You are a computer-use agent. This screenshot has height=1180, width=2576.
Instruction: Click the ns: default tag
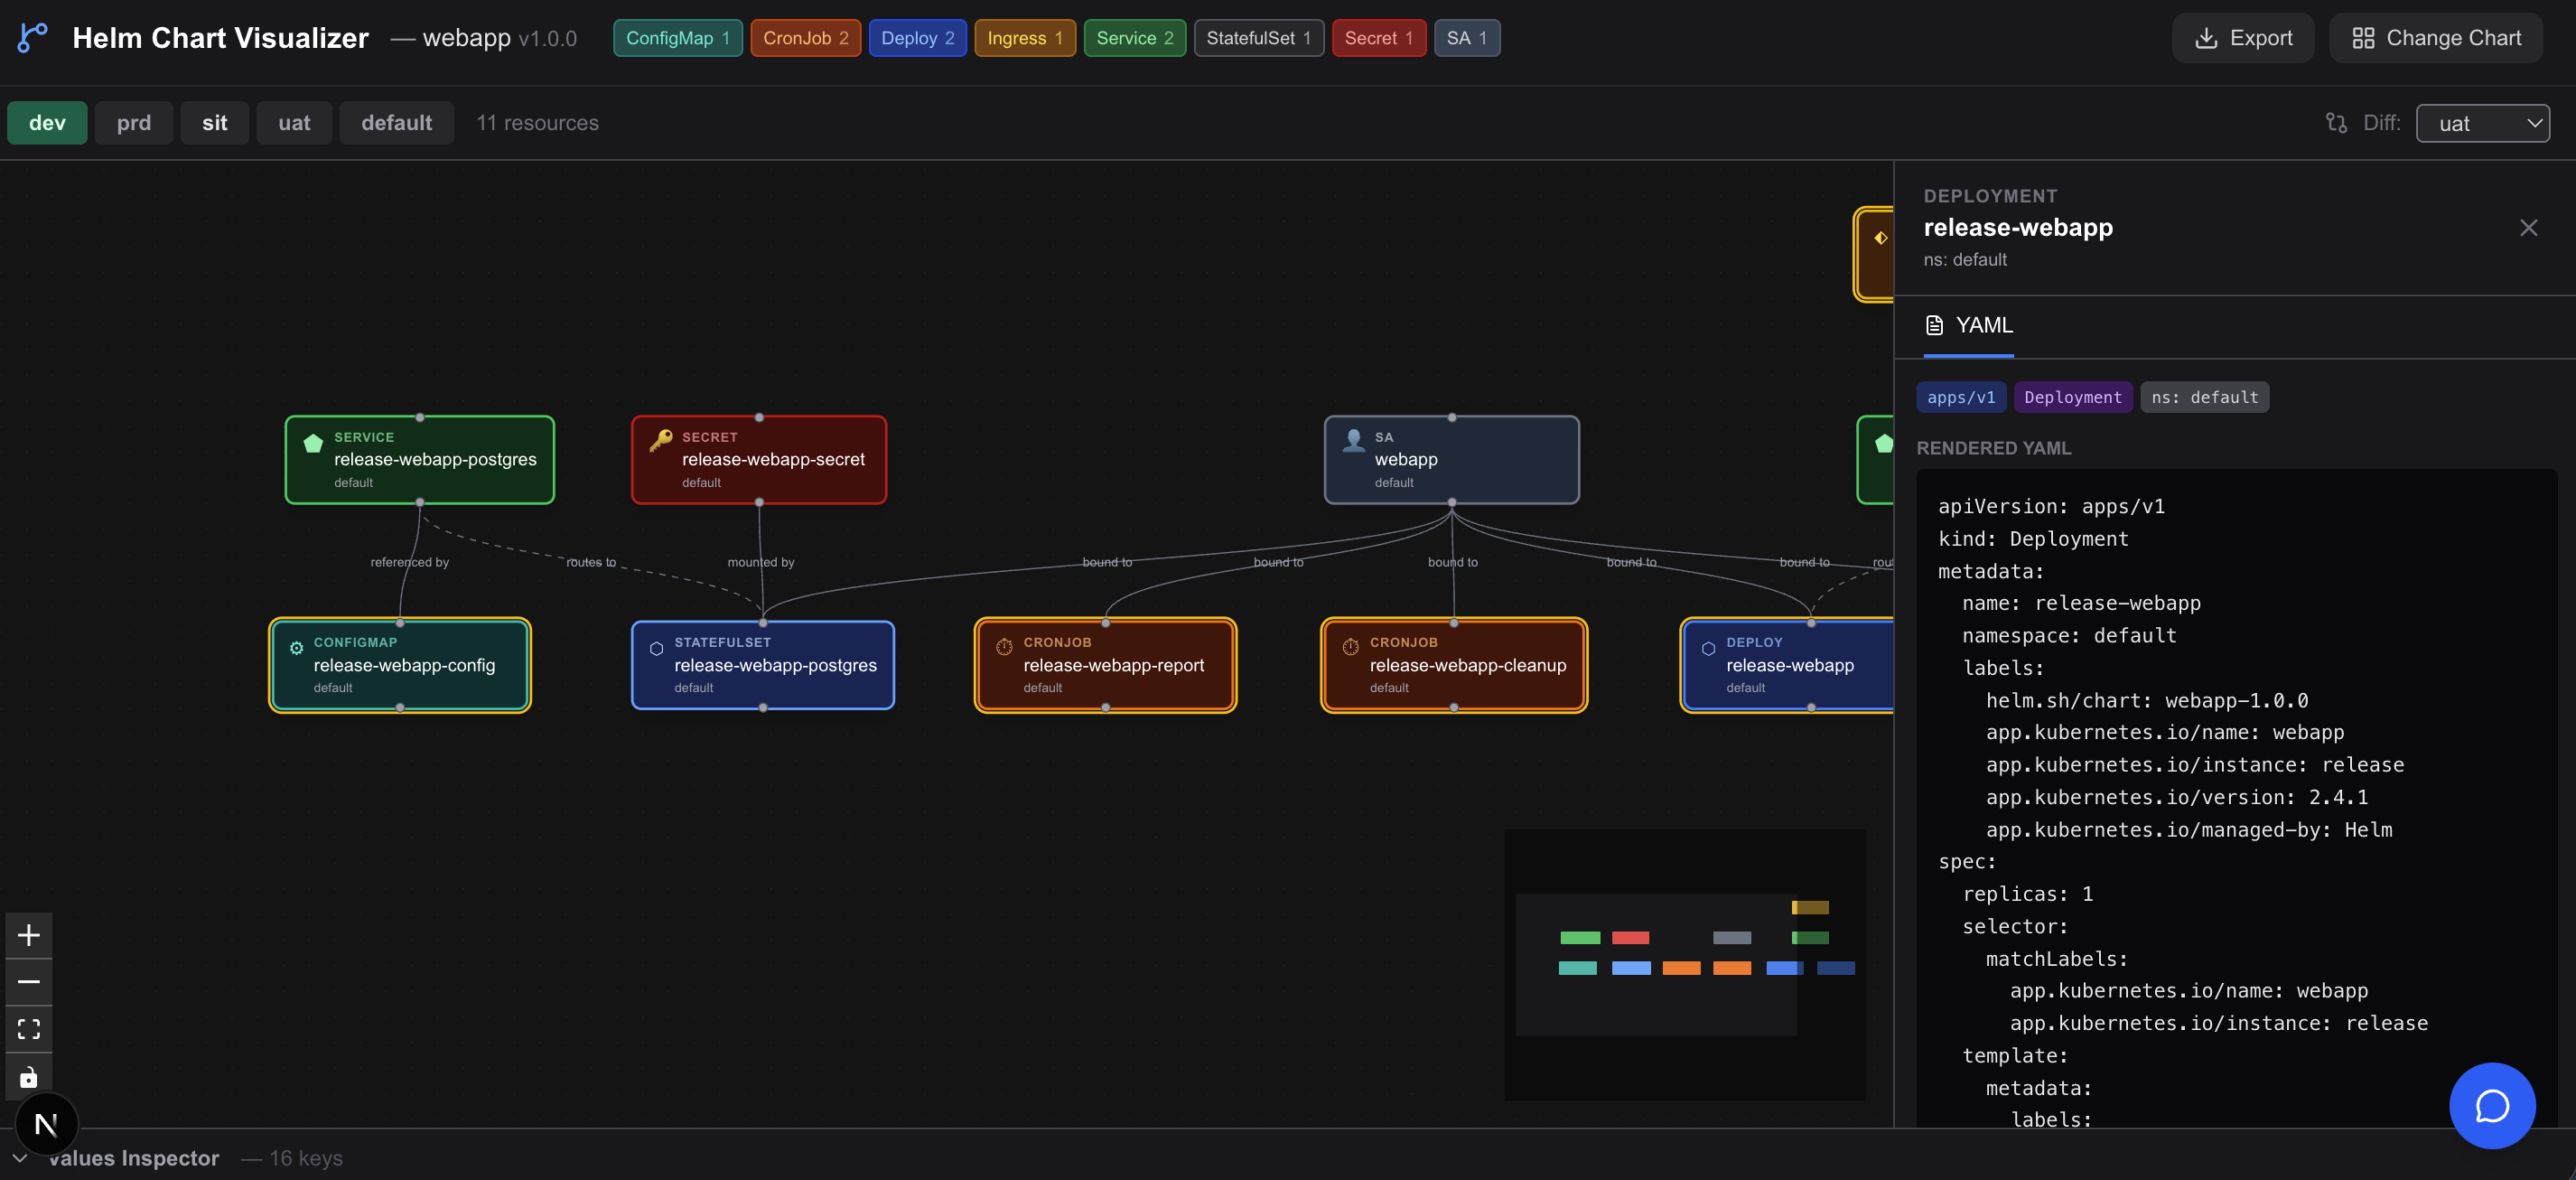[2204, 397]
